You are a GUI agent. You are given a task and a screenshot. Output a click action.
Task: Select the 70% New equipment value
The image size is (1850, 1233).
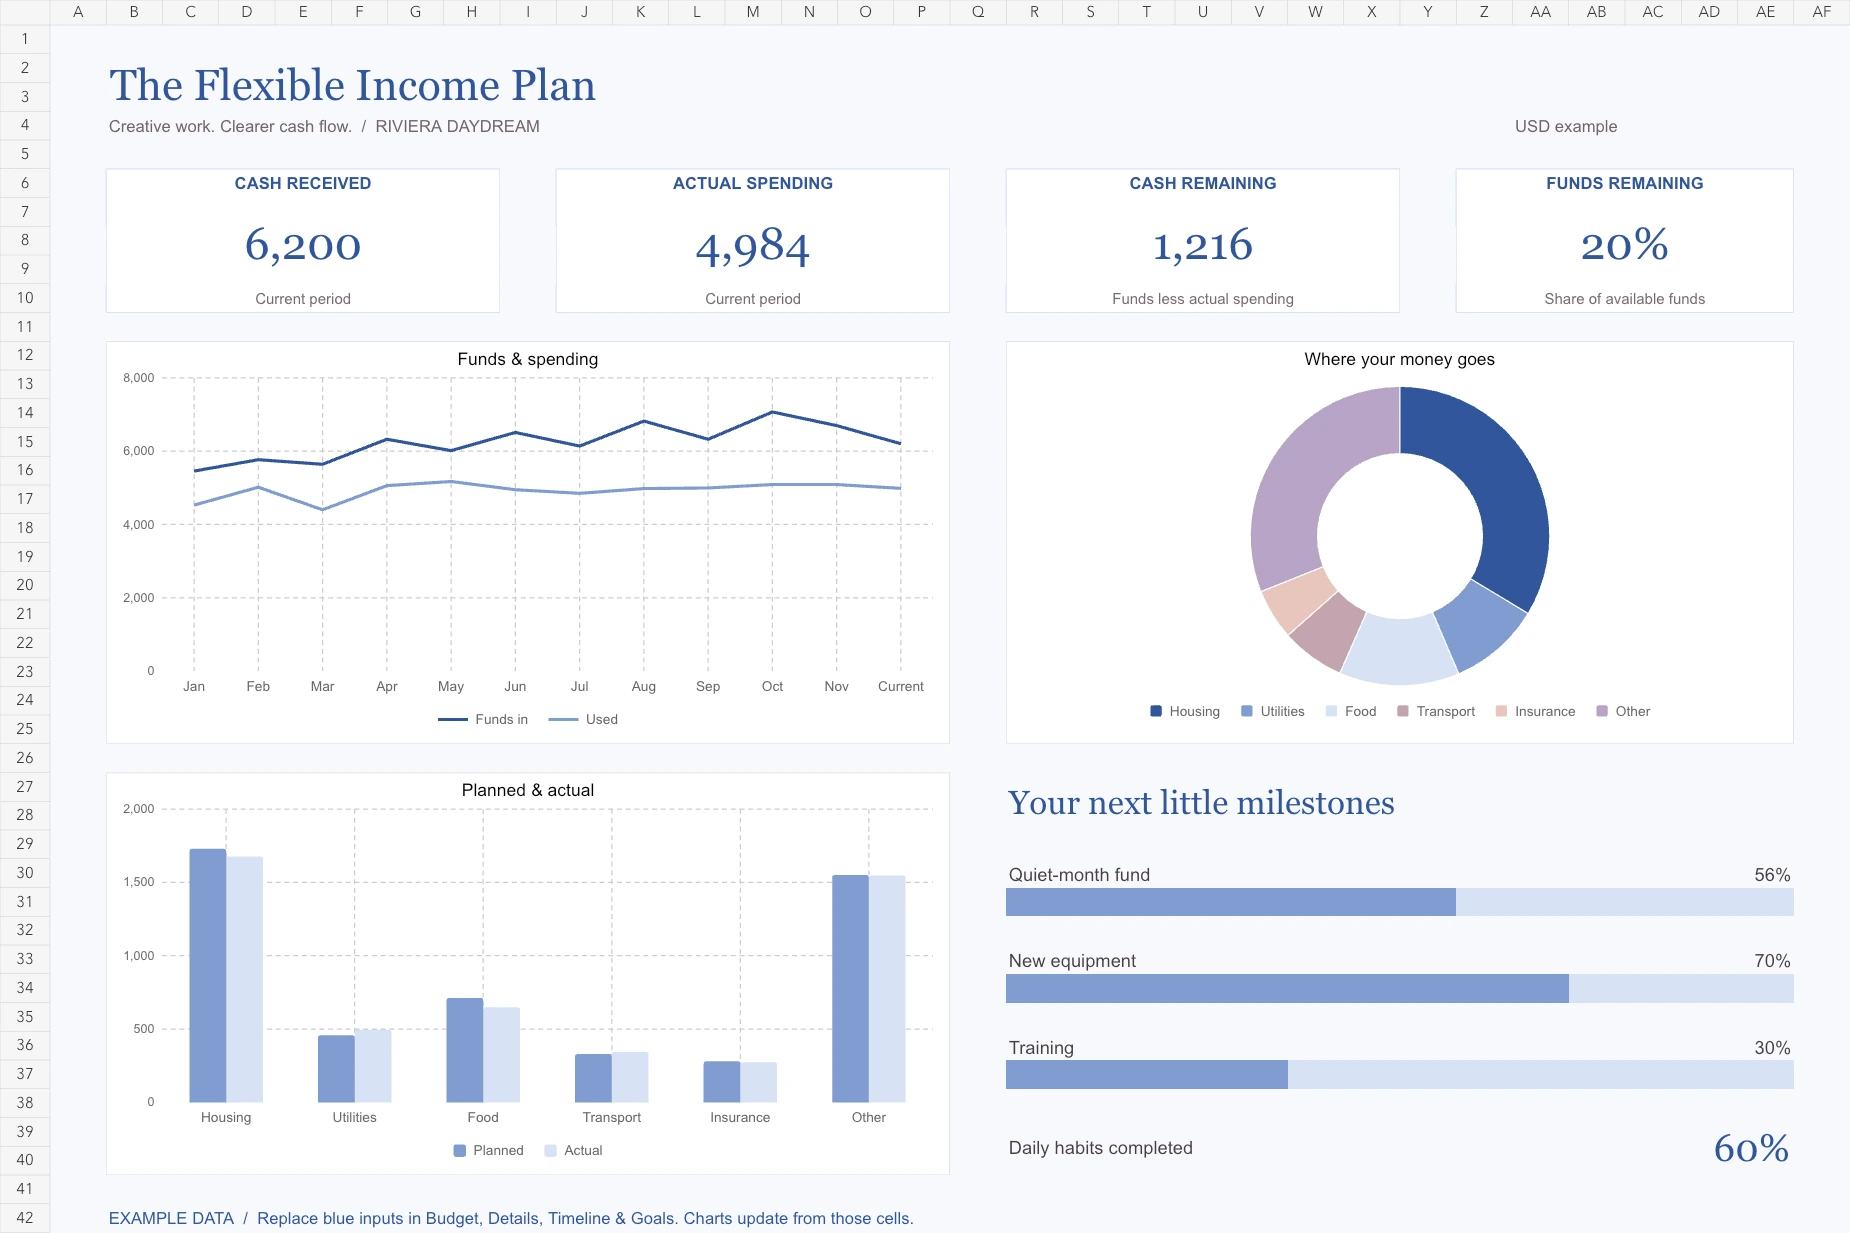point(1772,961)
